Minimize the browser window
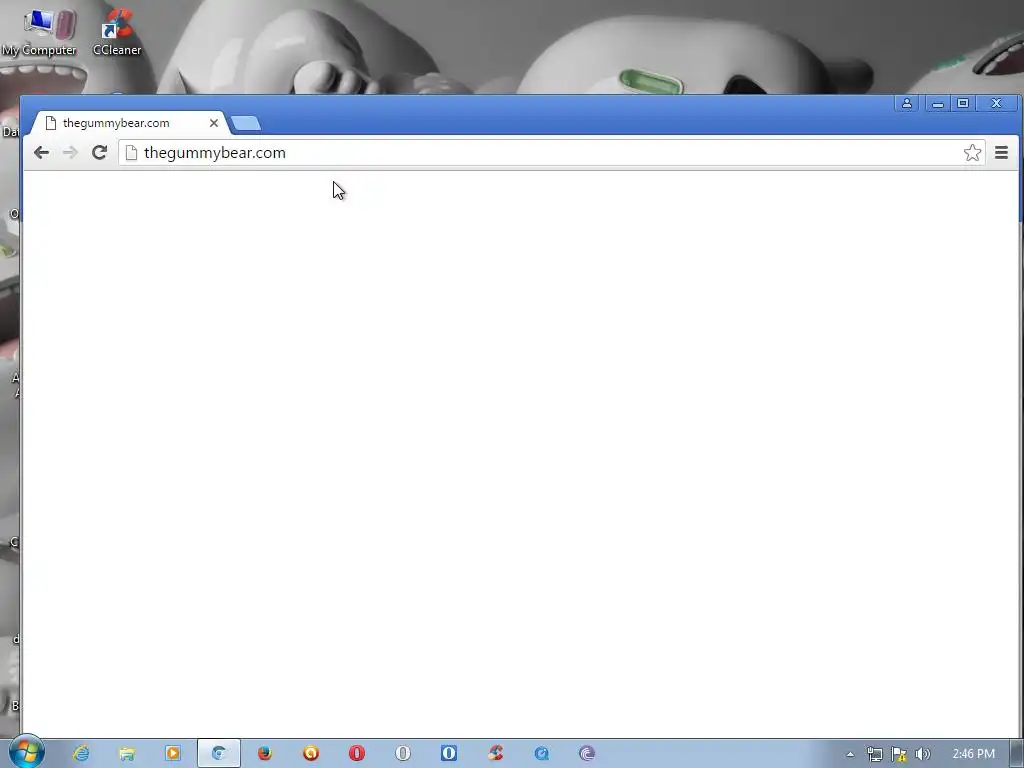 click(x=938, y=103)
